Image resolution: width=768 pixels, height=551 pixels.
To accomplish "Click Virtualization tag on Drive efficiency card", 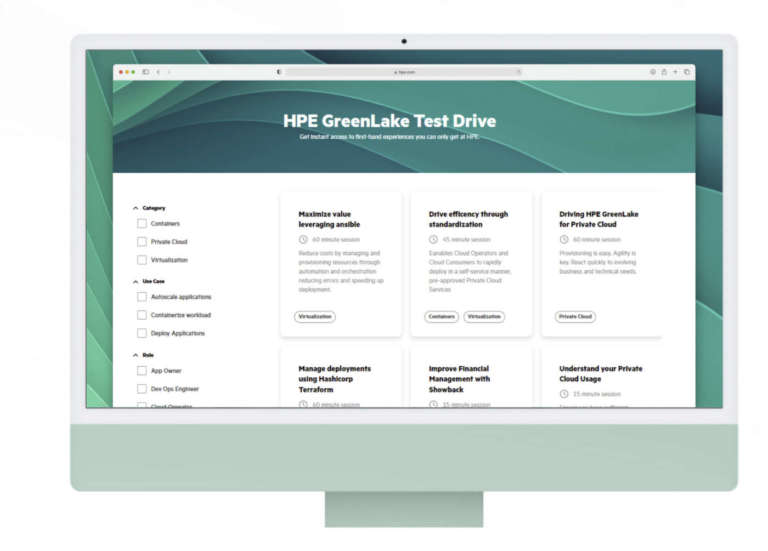I will [484, 316].
